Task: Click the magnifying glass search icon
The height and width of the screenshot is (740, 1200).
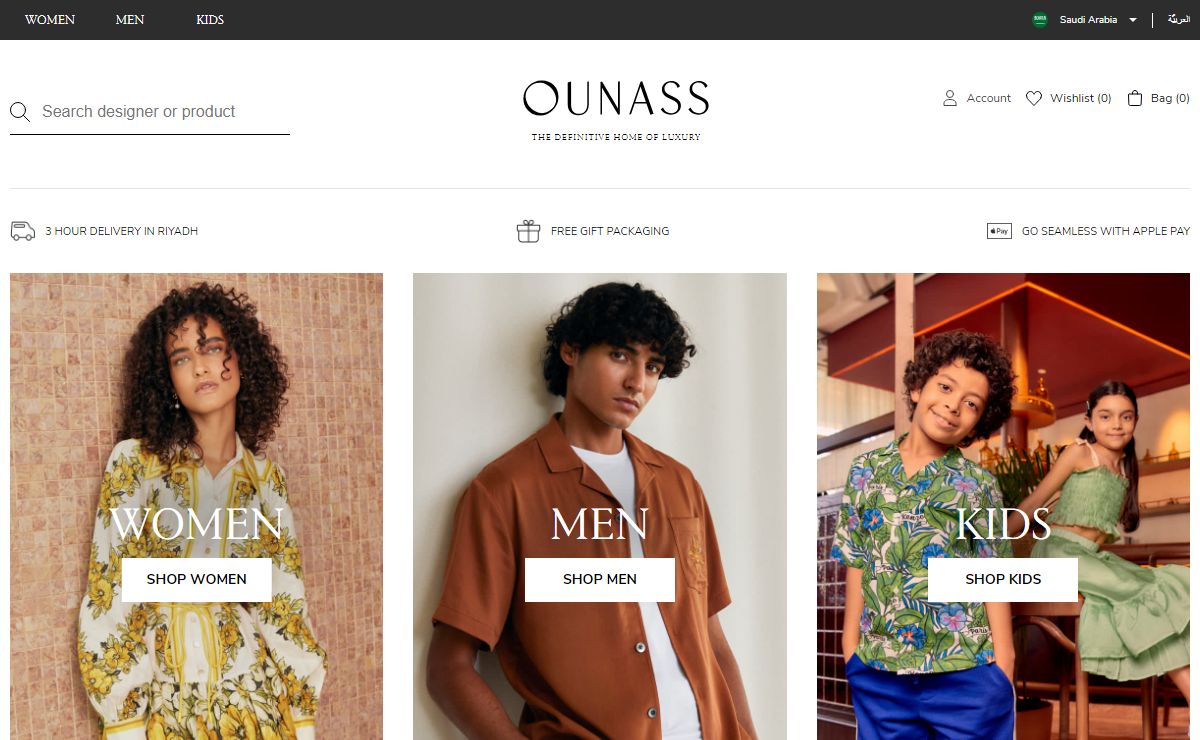Action: (19, 112)
